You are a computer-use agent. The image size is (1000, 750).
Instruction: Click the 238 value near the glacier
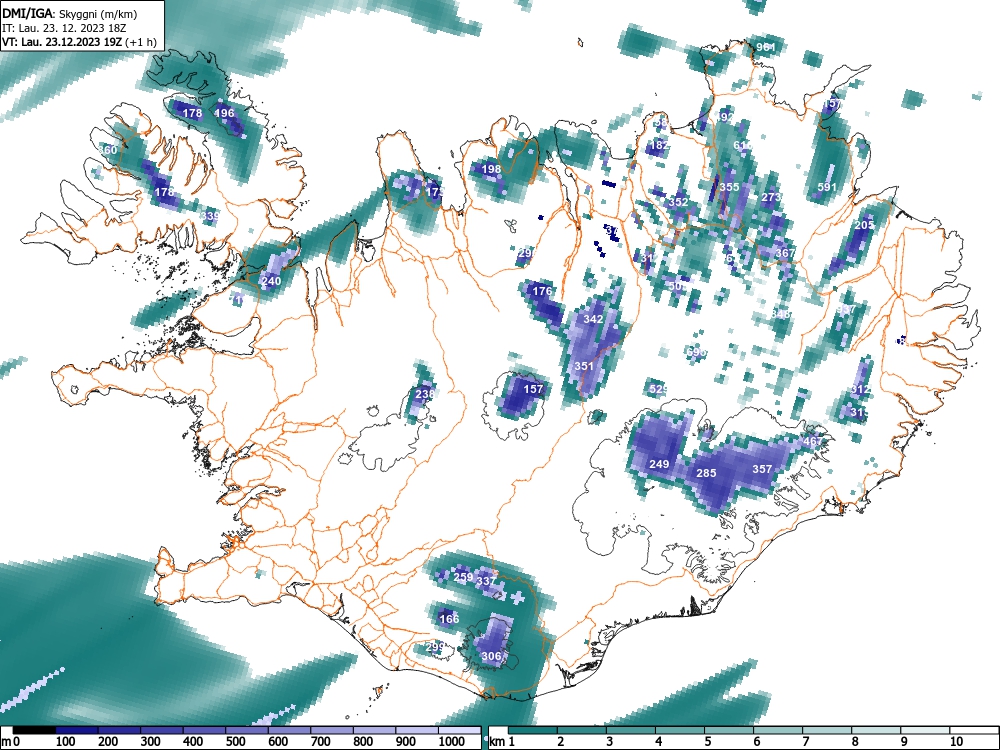click(425, 393)
